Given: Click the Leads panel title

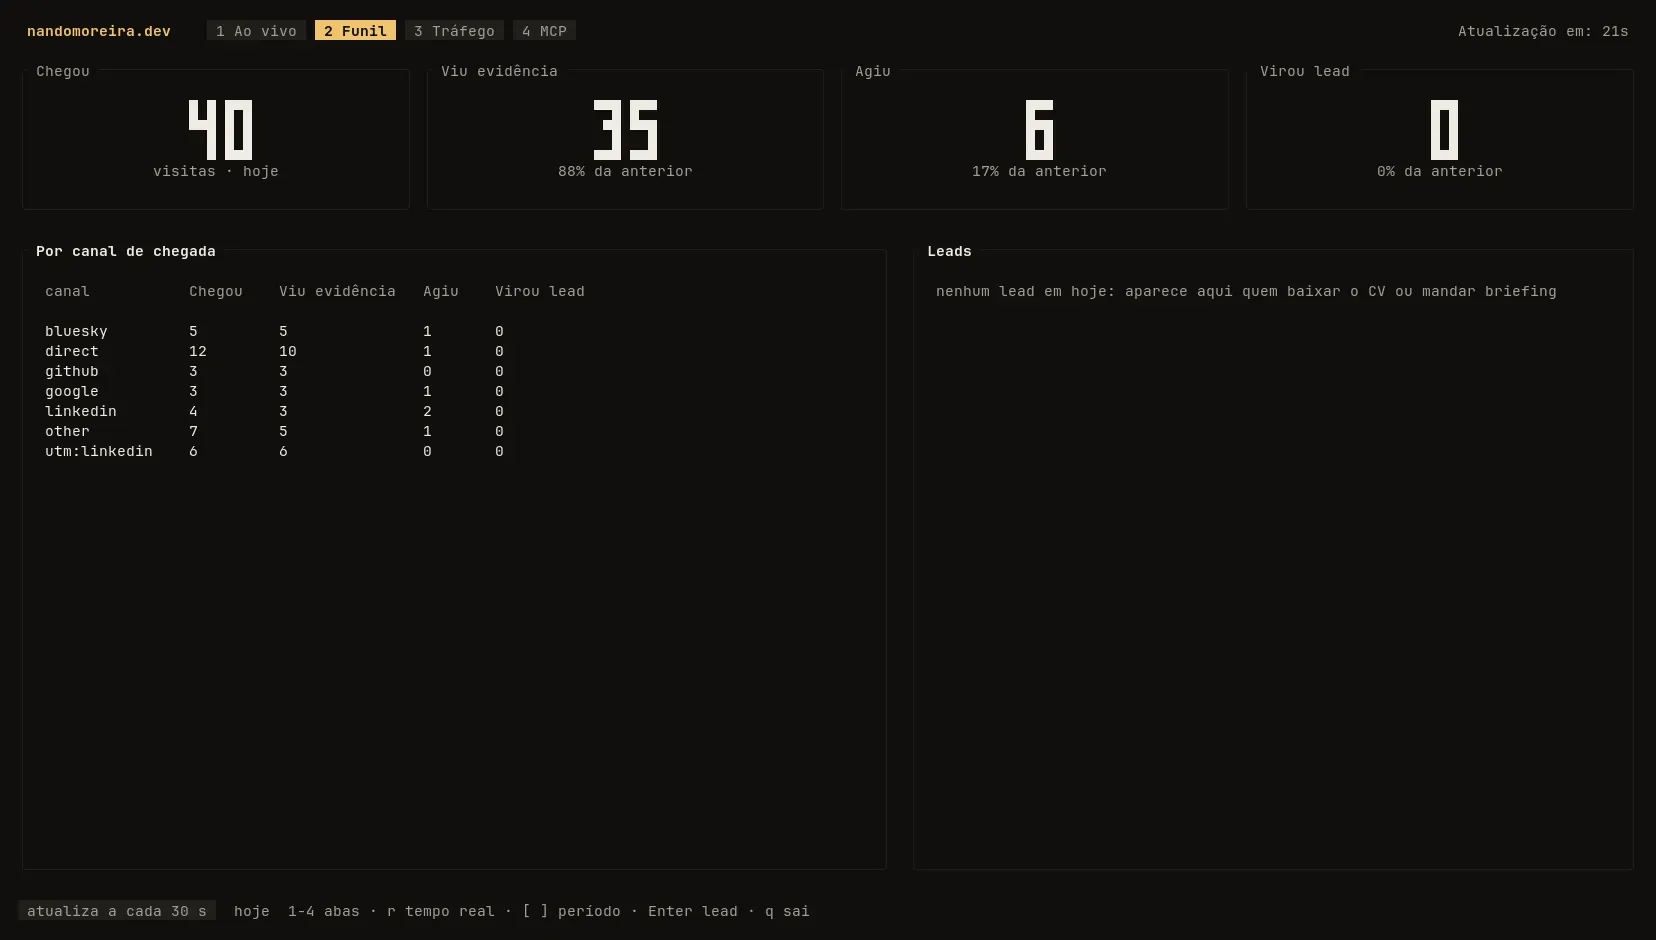Looking at the screenshot, I should coord(949,251).
